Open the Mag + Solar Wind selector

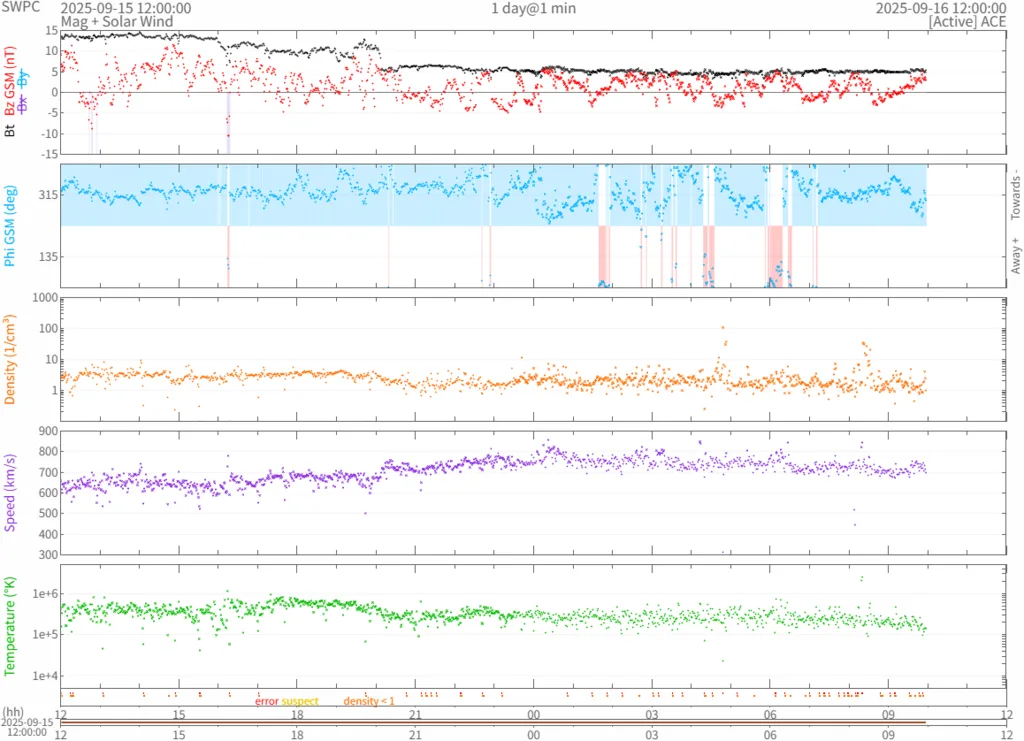pos(116,21)
